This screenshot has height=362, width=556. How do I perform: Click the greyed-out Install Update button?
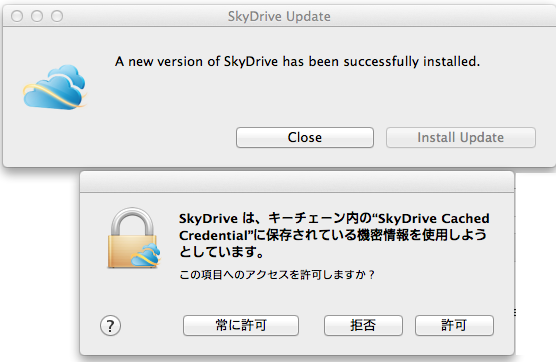[461, 138]
